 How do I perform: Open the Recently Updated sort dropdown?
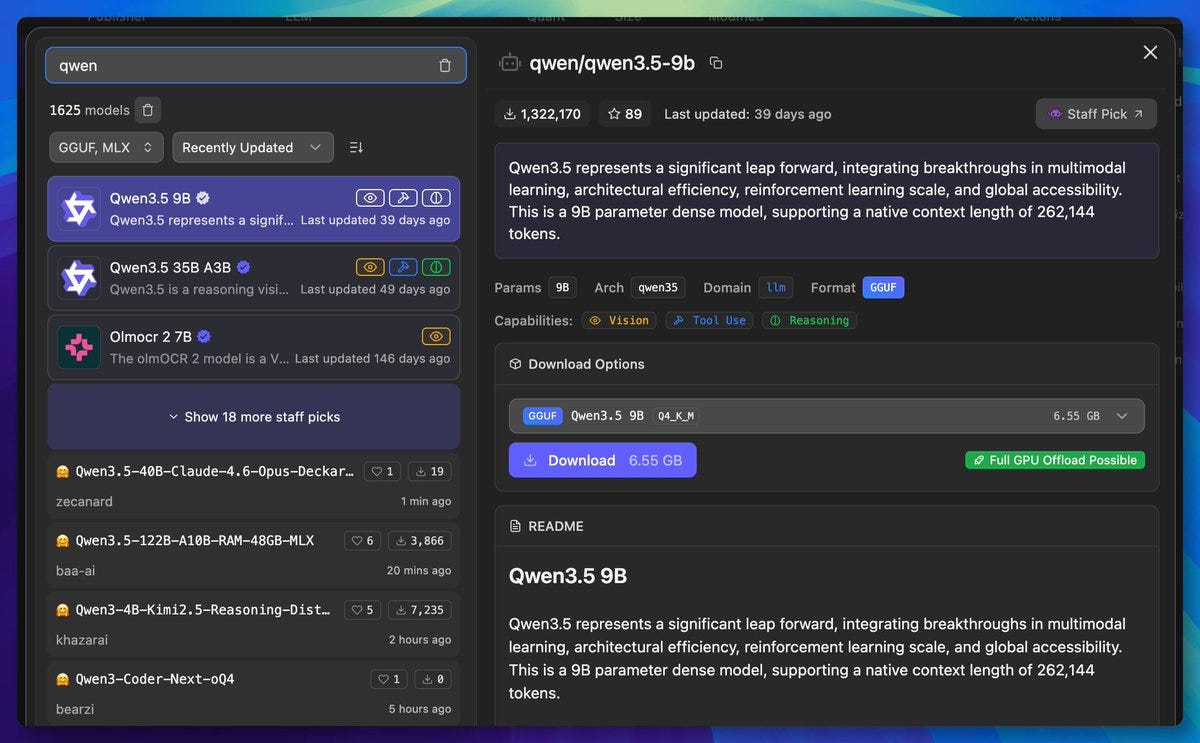coord(253,147)
